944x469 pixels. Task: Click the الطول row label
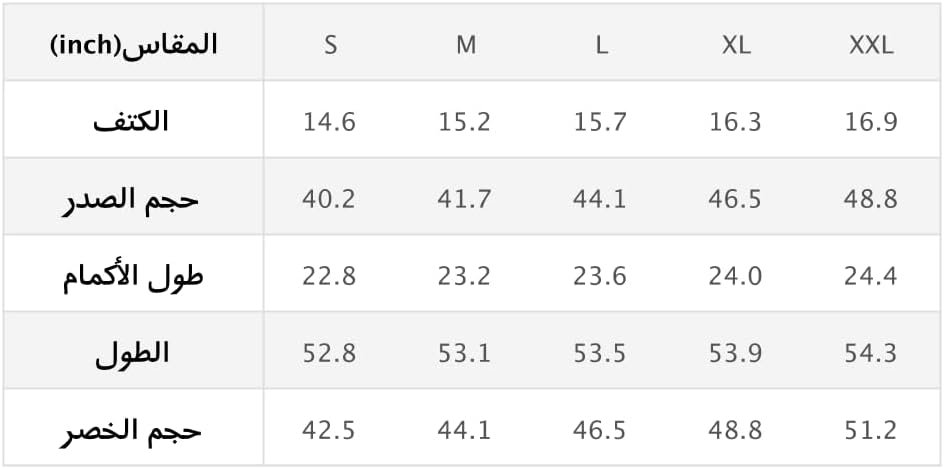pyautogui.click(x=132, y=353)
